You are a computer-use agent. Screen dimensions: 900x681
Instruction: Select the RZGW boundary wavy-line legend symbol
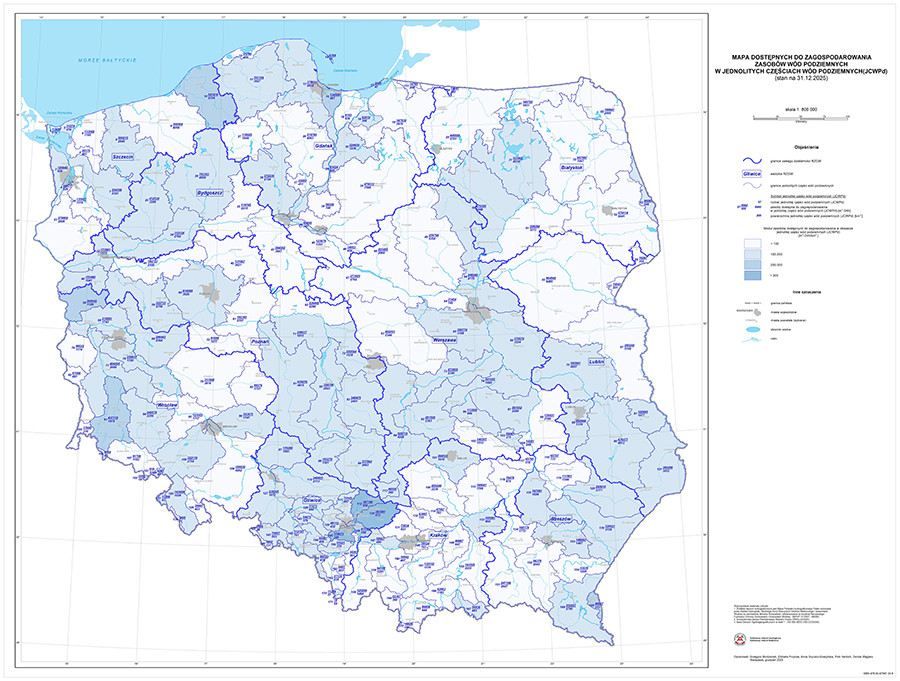pos(750,160)
